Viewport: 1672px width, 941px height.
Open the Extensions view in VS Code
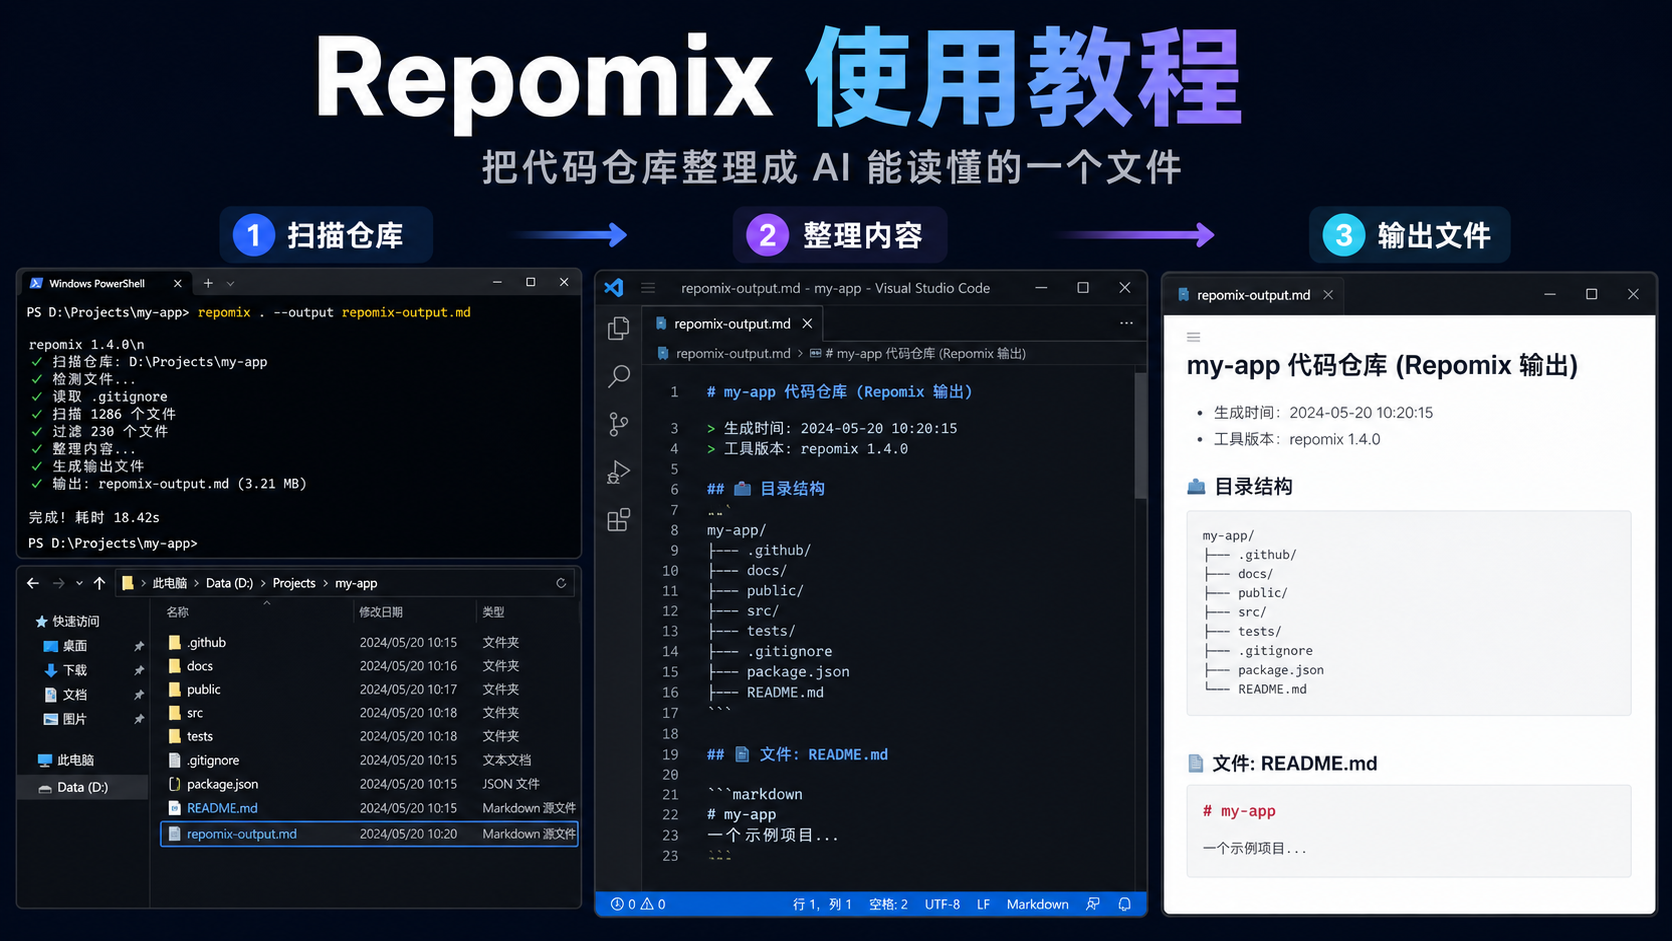pyautogui.click(x=619, y=520)
